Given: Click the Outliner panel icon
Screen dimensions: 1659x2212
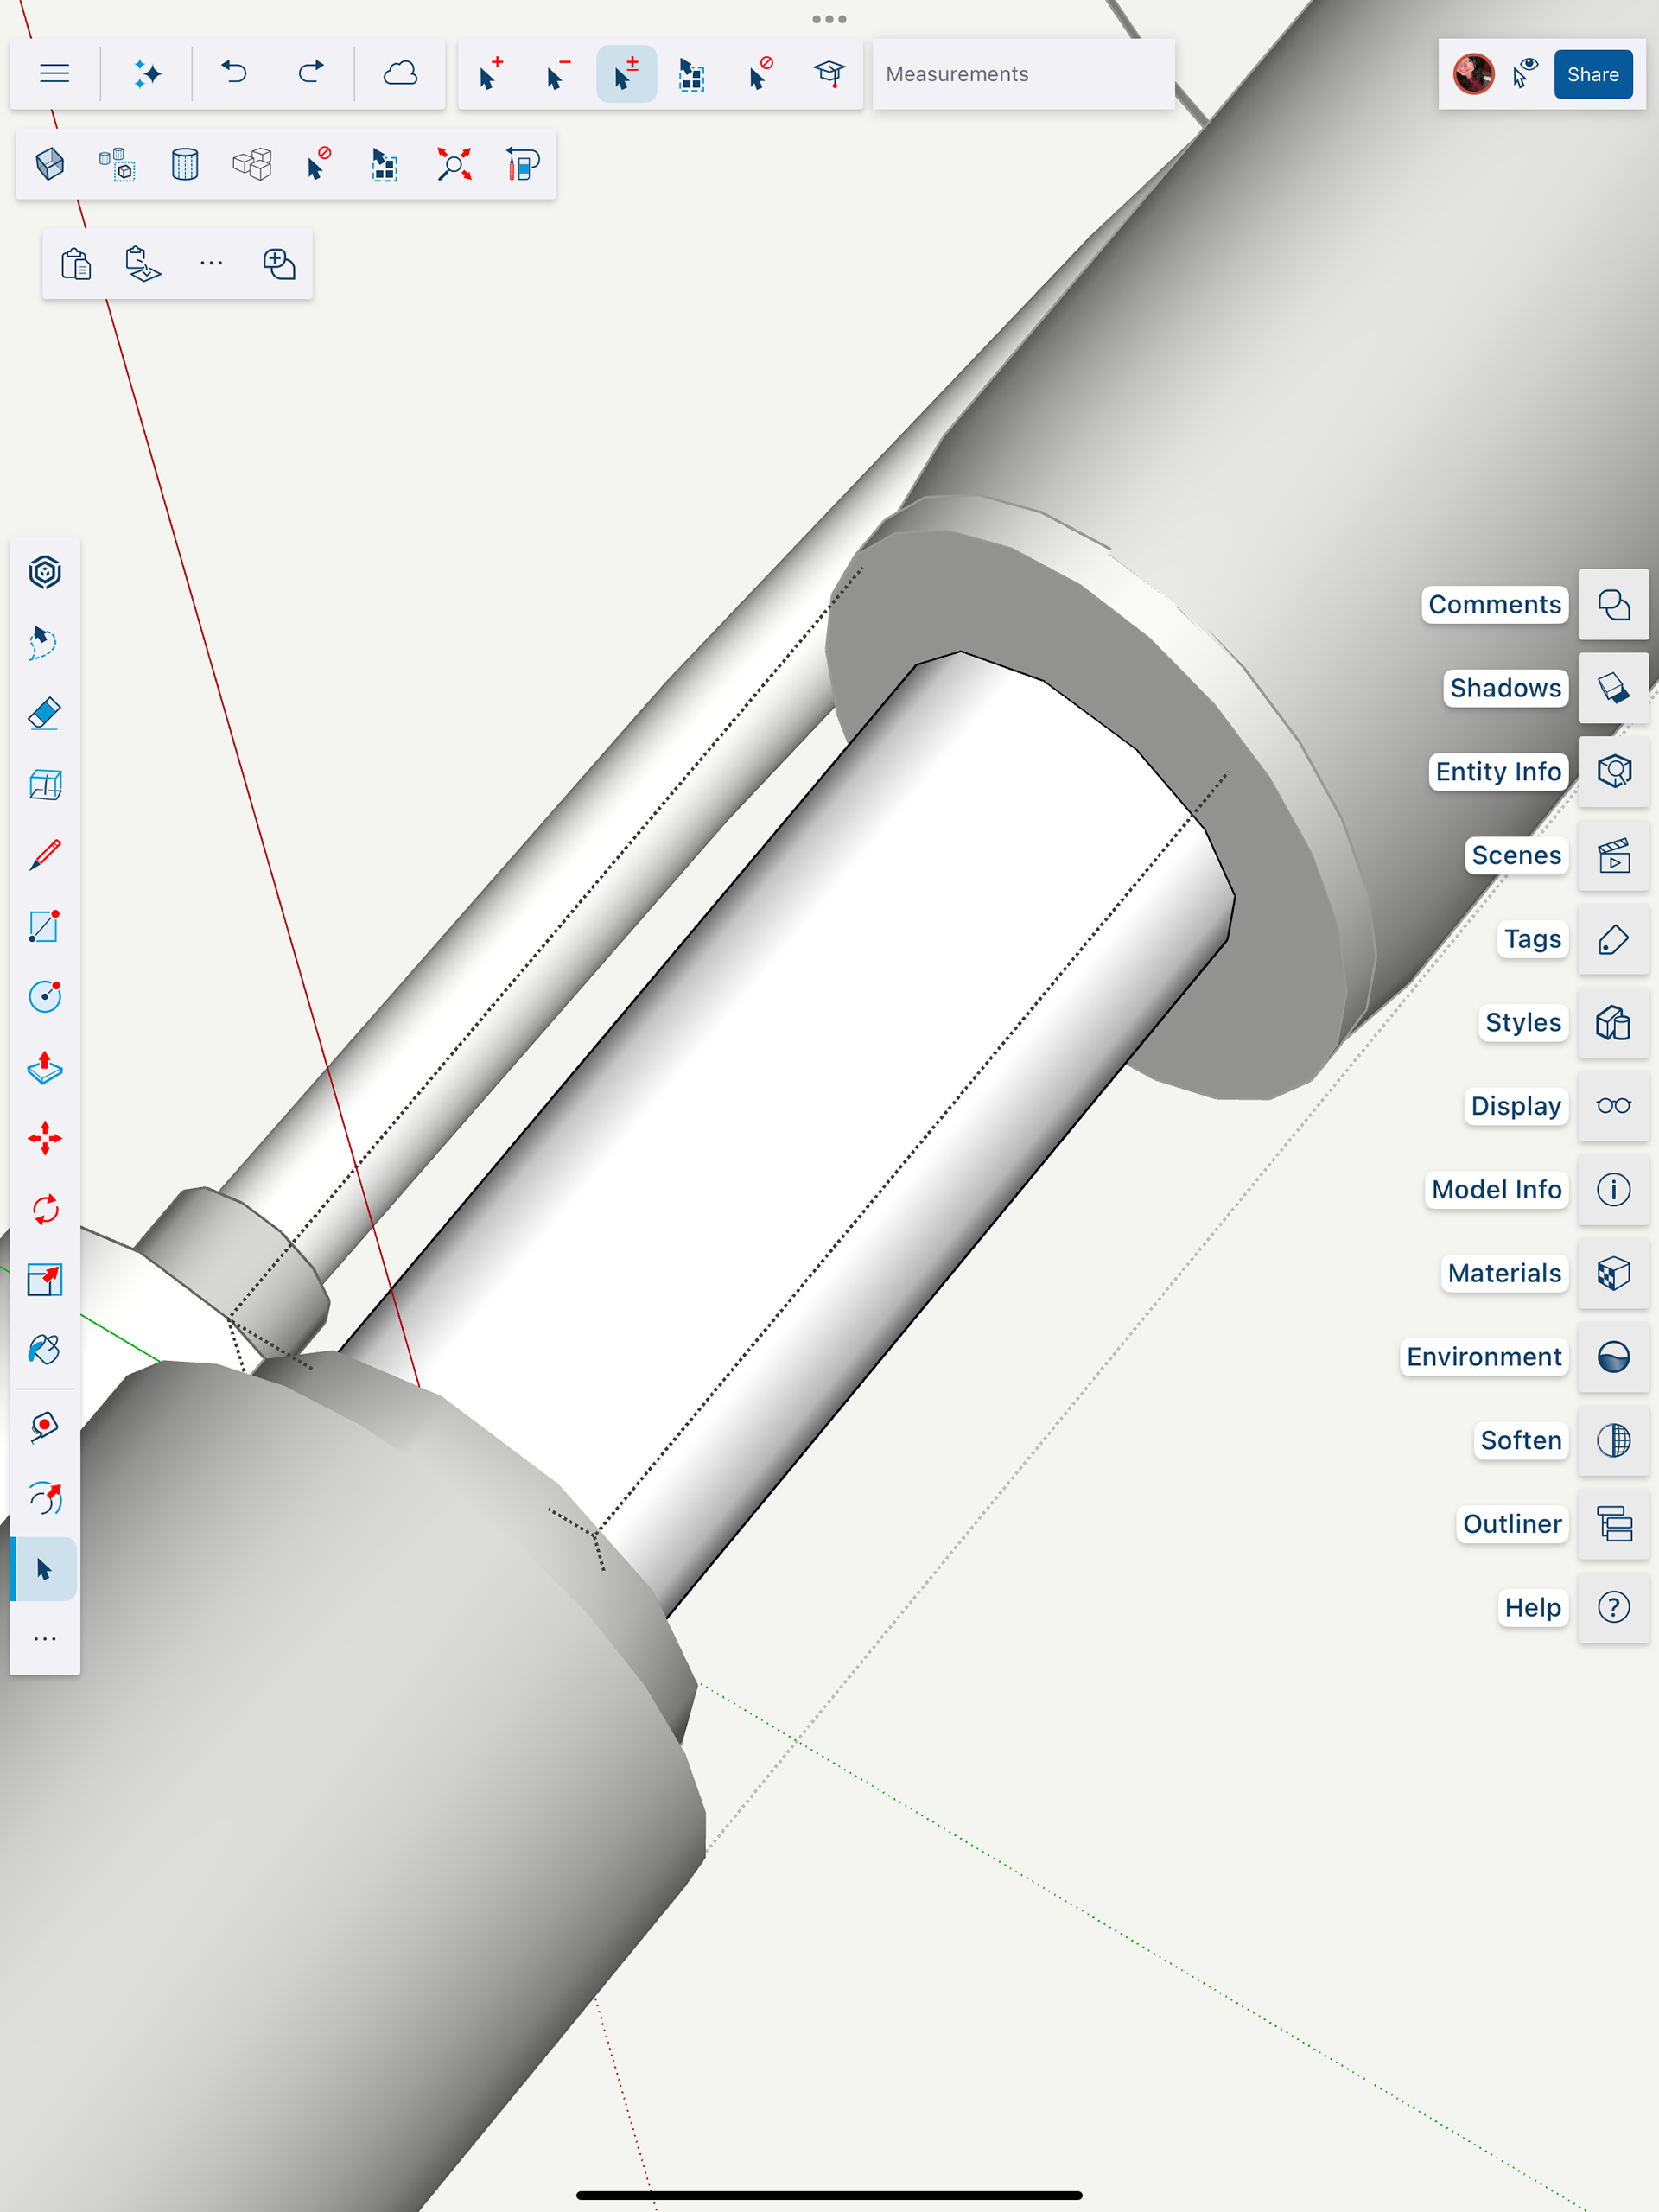Looking at the screenshot, I should tap(1613, 1524).
